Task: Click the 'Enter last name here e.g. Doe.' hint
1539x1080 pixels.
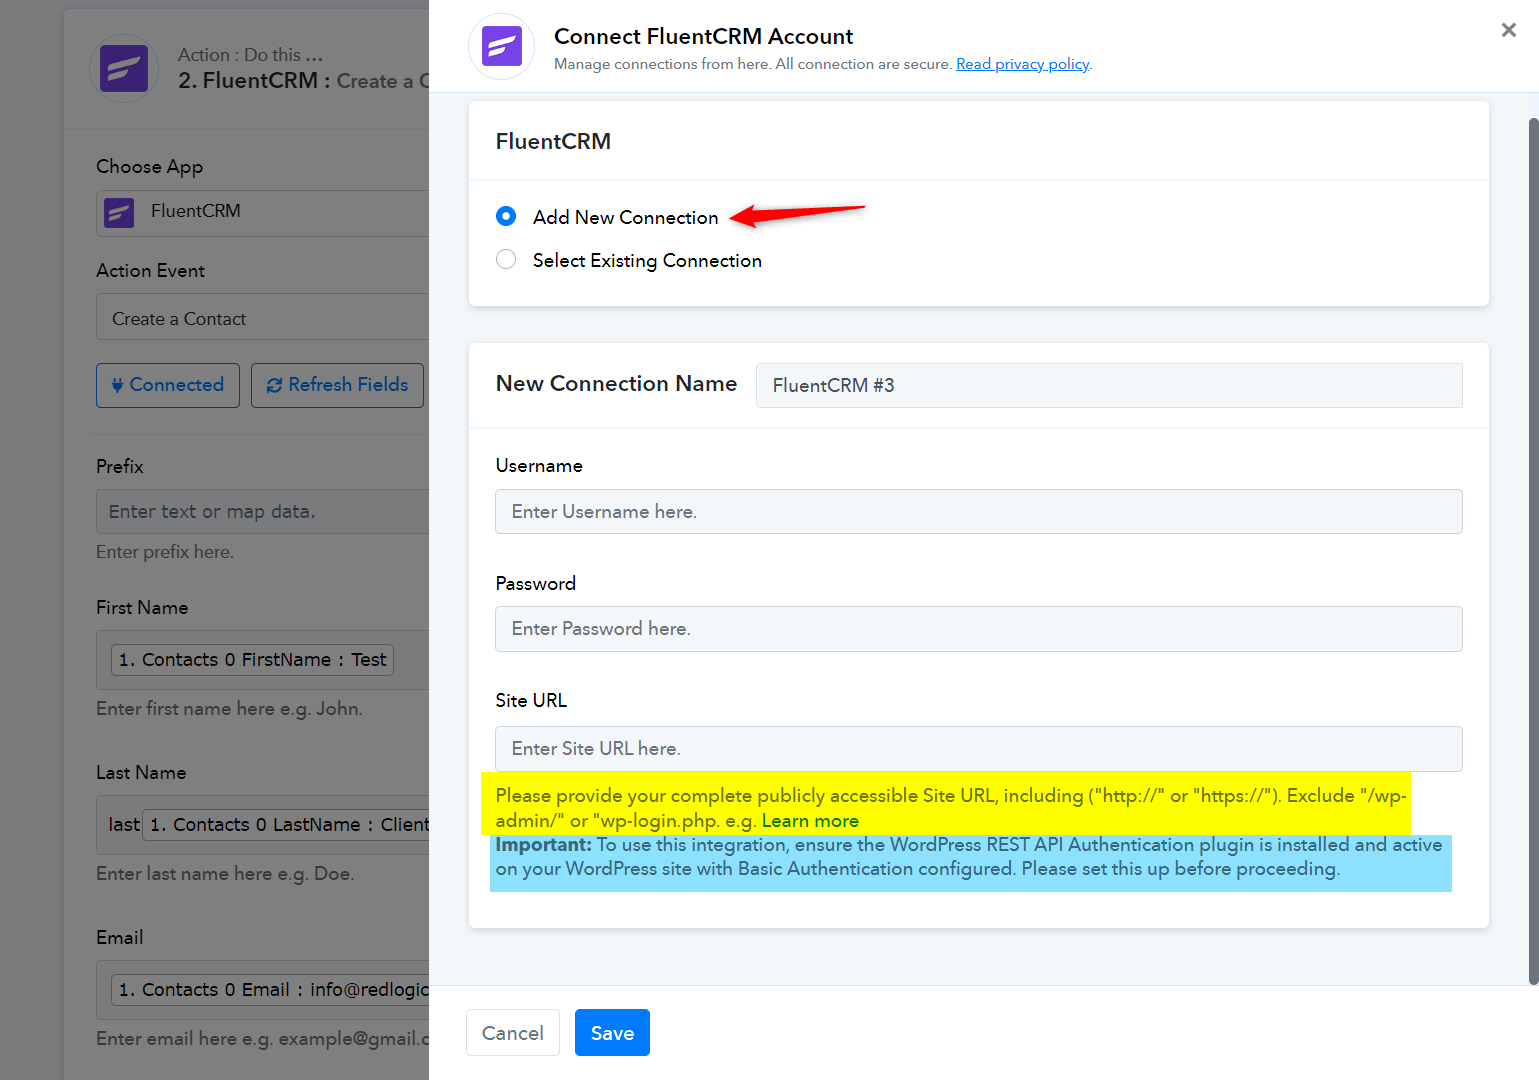Action: tap(225, 874)
